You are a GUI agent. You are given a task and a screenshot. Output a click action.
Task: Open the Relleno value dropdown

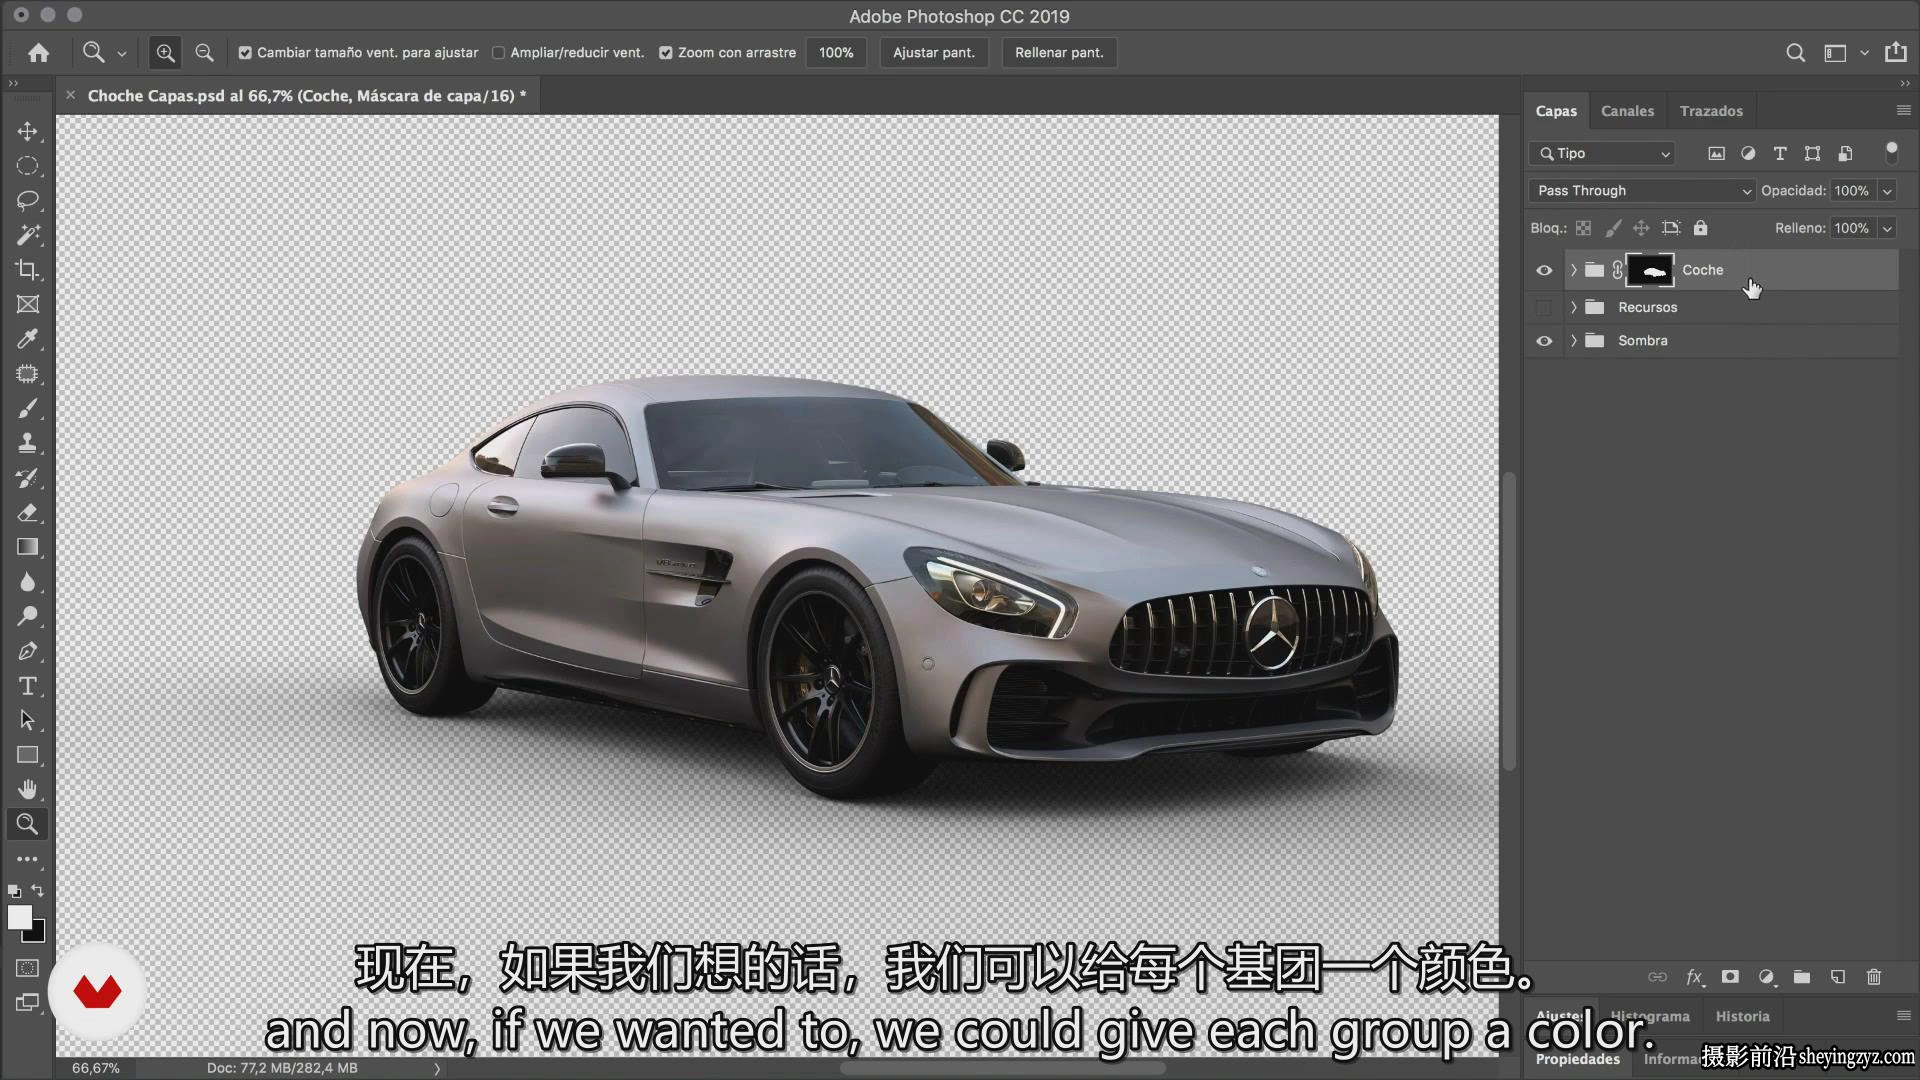[1887, 228]
